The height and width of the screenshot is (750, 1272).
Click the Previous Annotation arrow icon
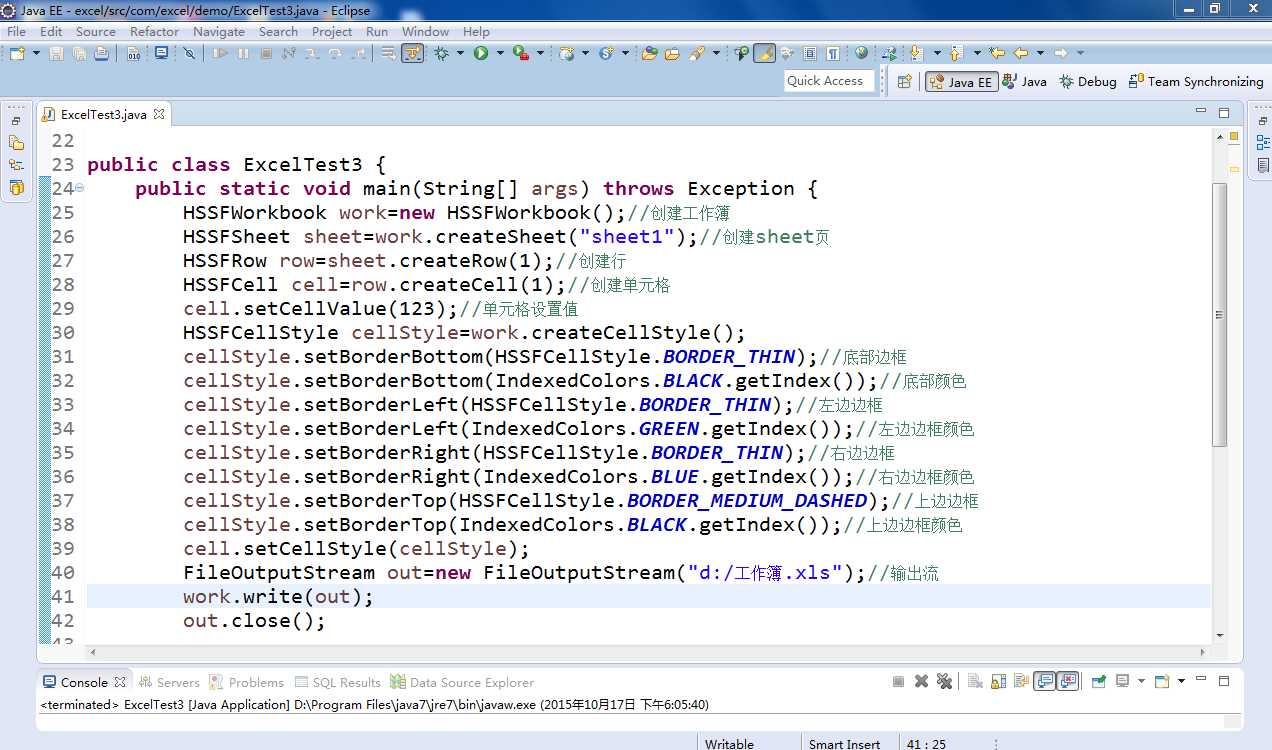(955, 53)
